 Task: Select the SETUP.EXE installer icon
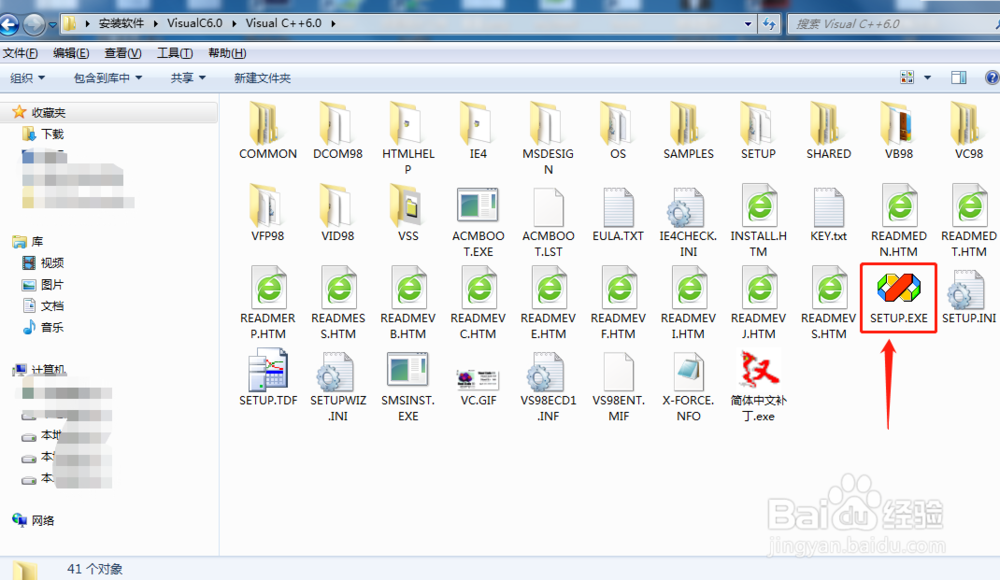coord(899,297)
